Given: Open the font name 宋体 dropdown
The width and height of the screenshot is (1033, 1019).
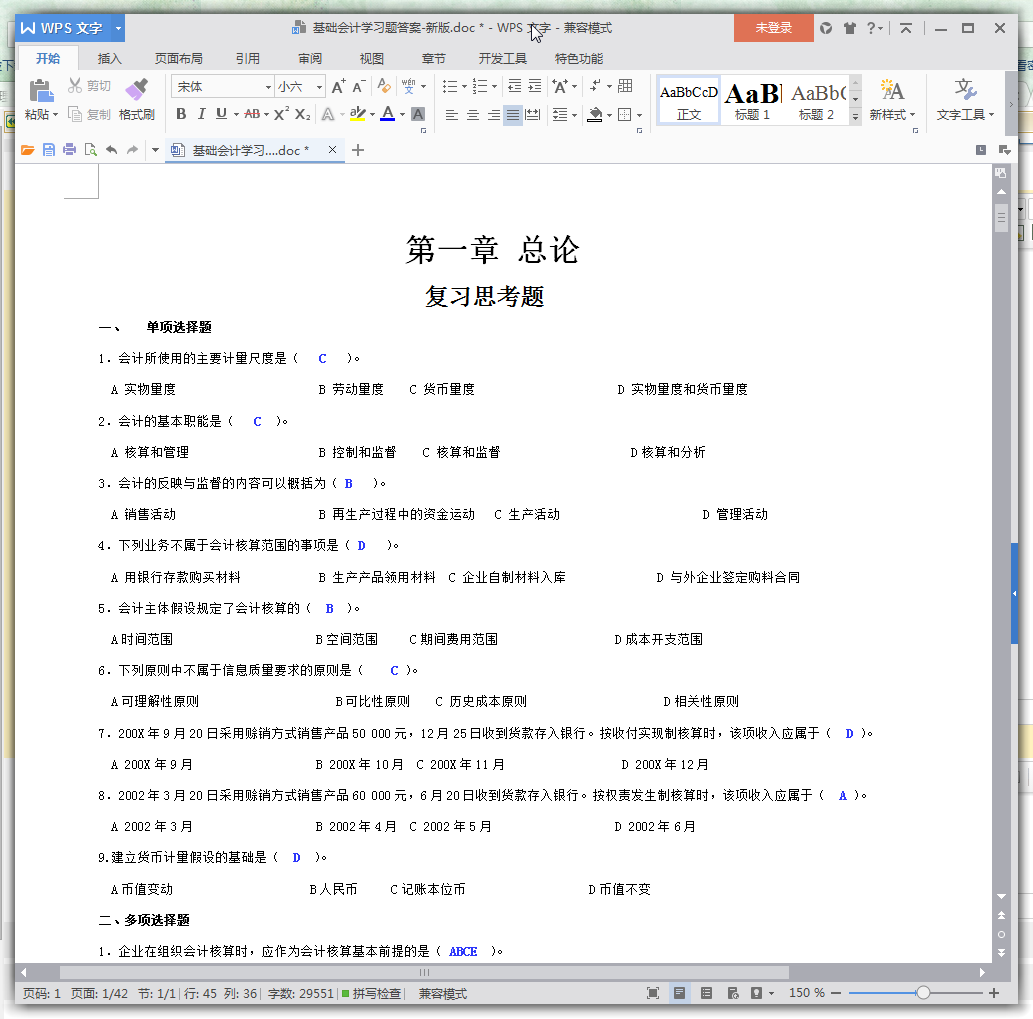Looking at the screenshot, I should (268, 87).
